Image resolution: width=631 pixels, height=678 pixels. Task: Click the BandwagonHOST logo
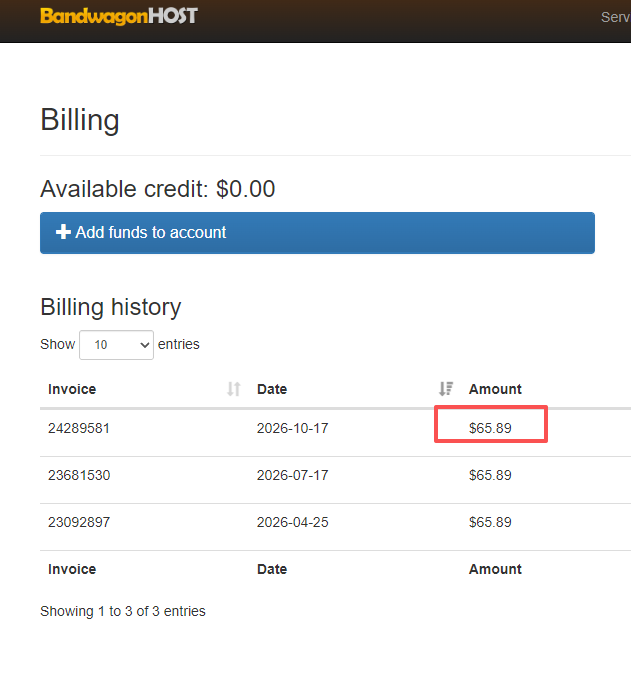(x=119, y=16)
